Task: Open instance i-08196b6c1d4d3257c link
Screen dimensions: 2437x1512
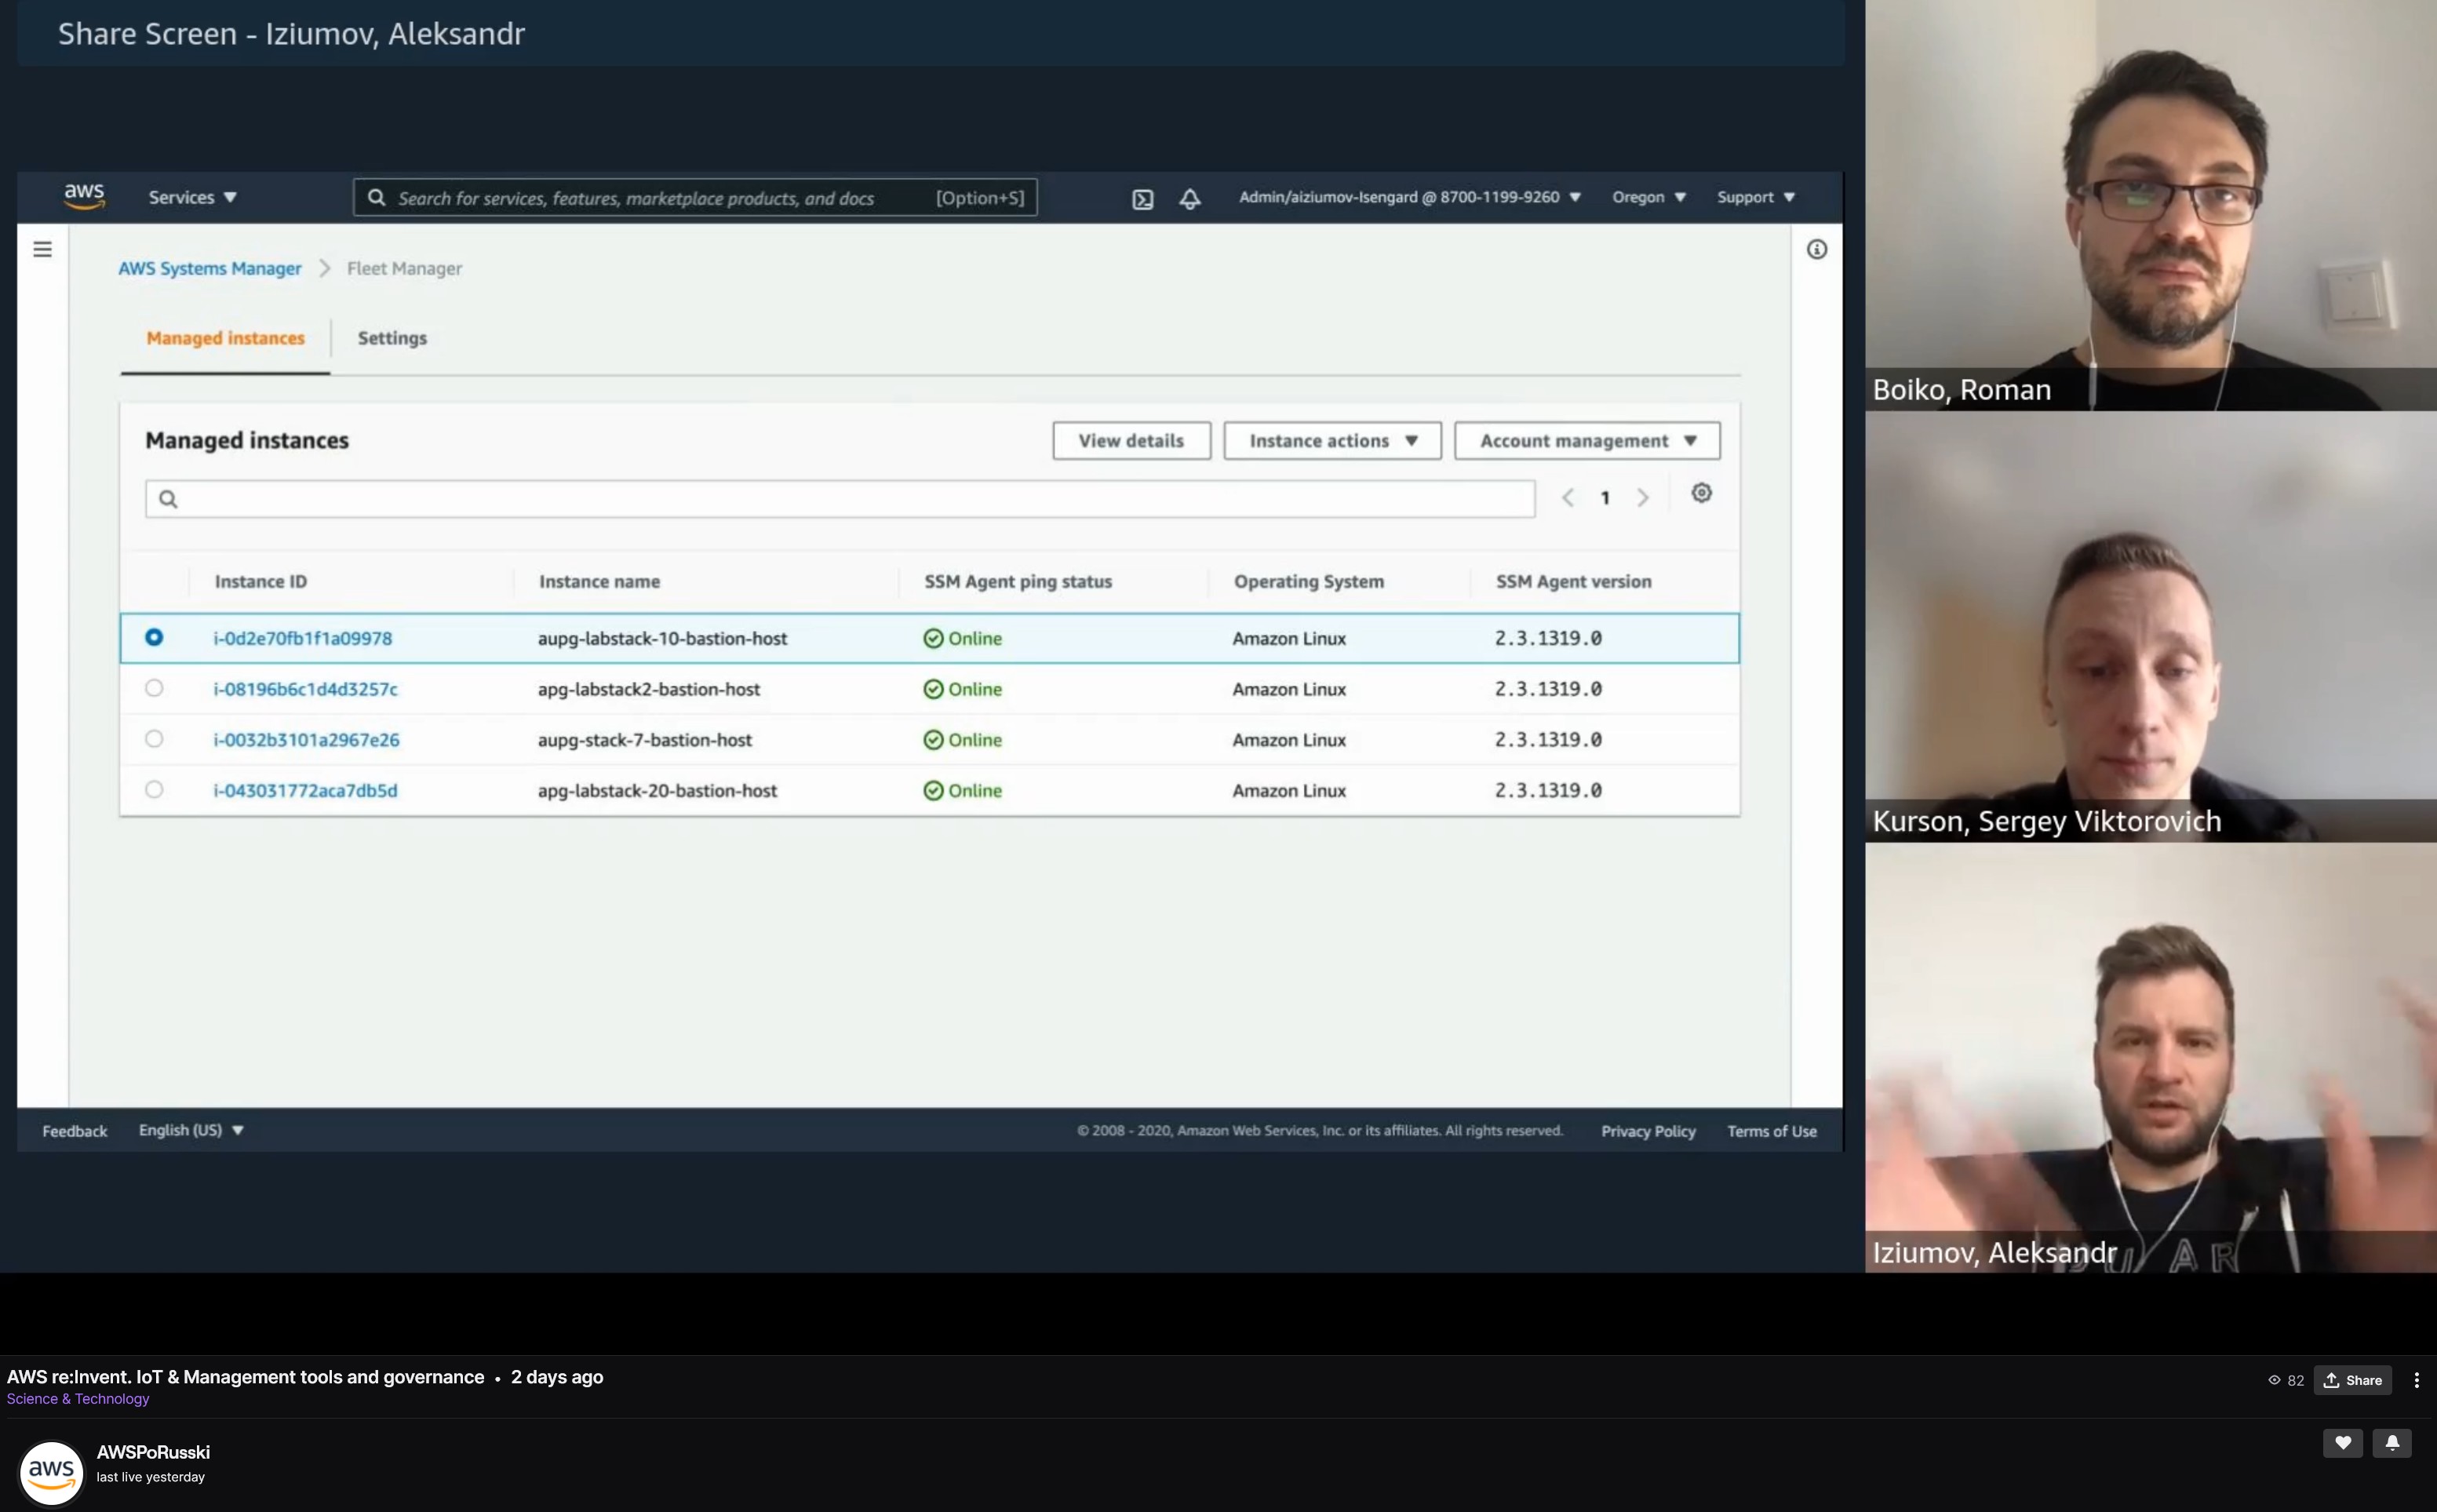Action: (x=305, y=689)
